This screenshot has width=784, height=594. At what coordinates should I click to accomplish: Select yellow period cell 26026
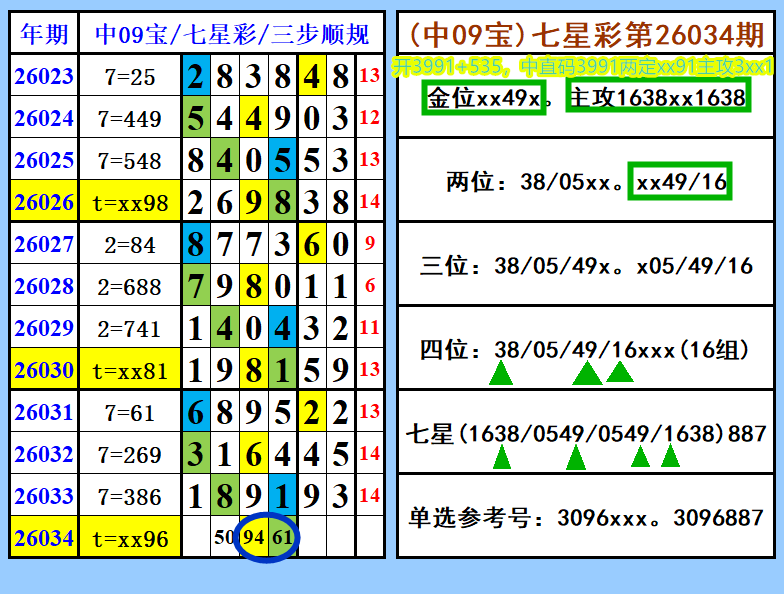[44, 202]
